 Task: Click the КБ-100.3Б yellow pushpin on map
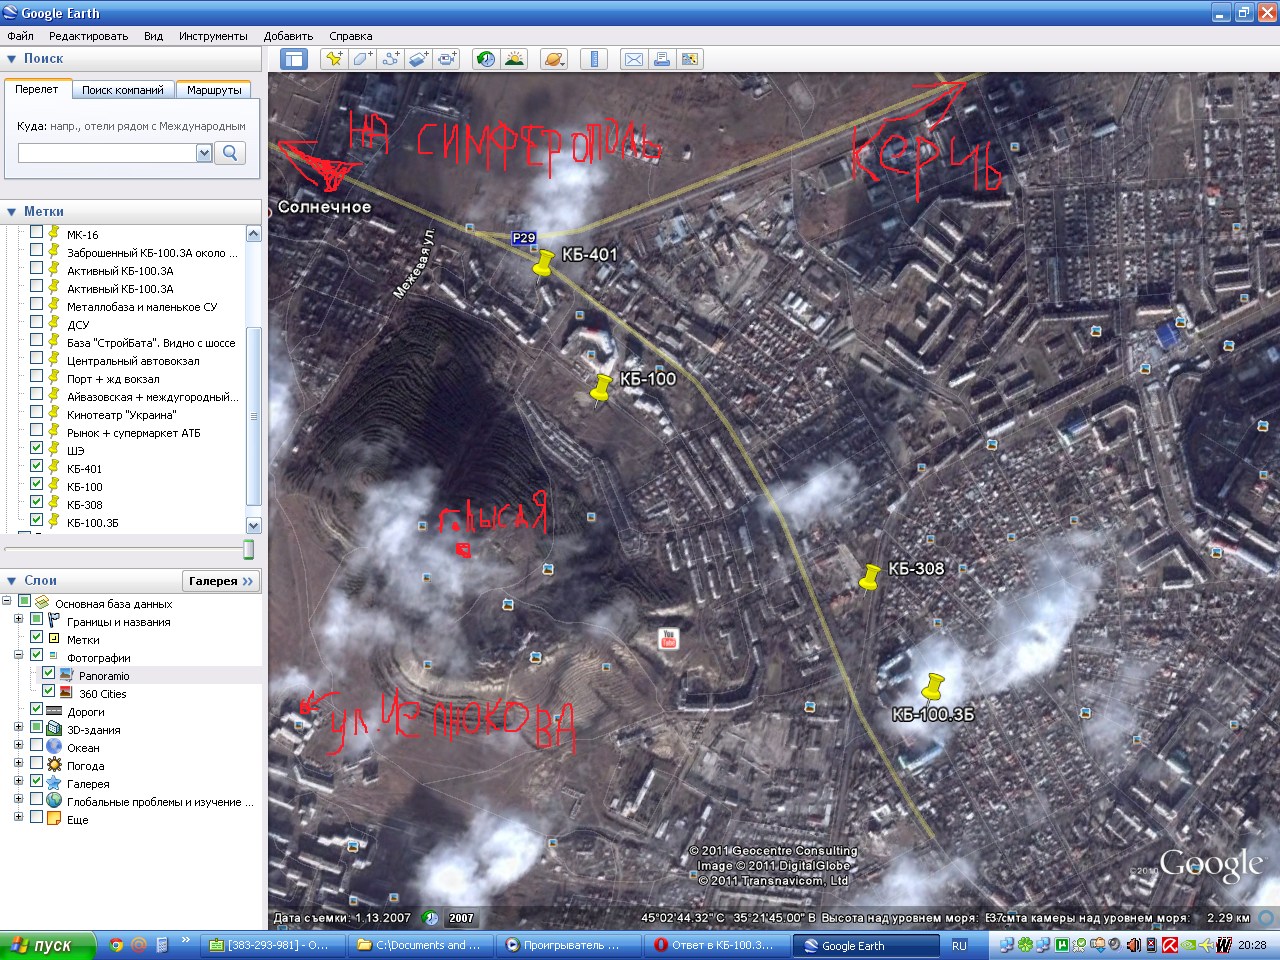(933, 688)
